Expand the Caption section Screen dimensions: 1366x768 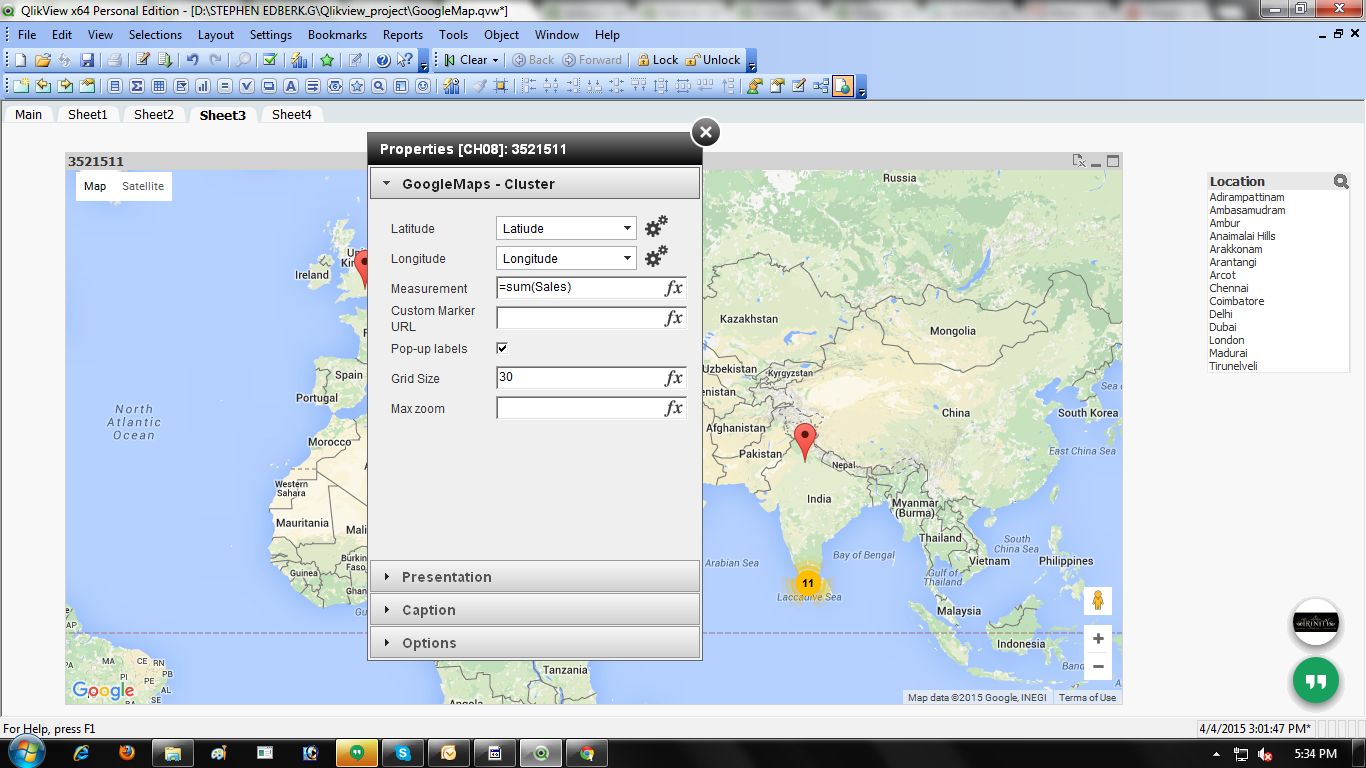[535, 610]
